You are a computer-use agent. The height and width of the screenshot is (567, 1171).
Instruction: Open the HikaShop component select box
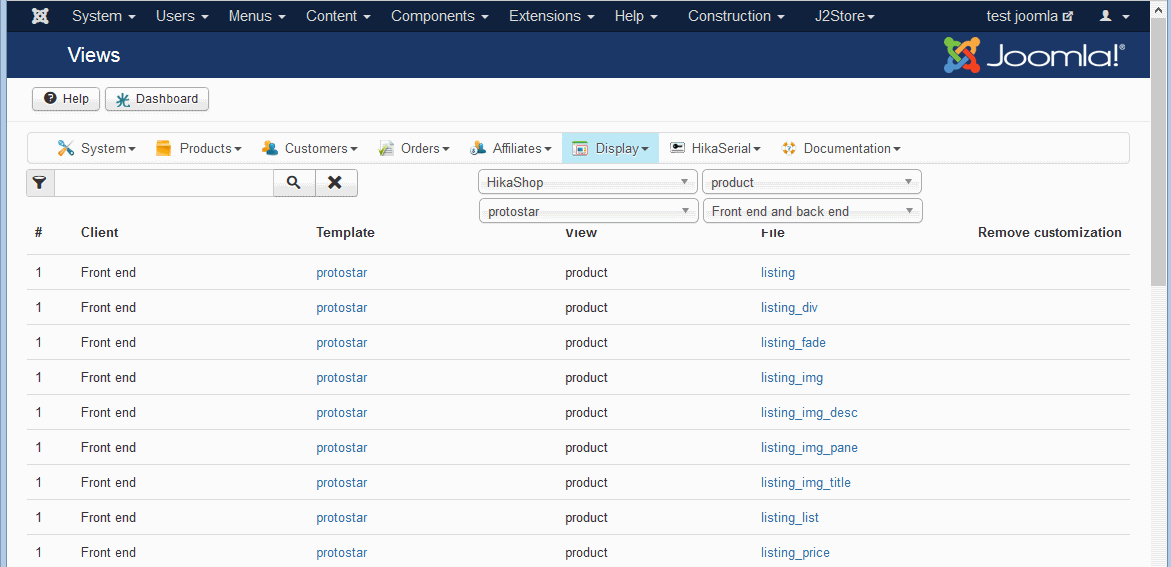click(588, 182)
